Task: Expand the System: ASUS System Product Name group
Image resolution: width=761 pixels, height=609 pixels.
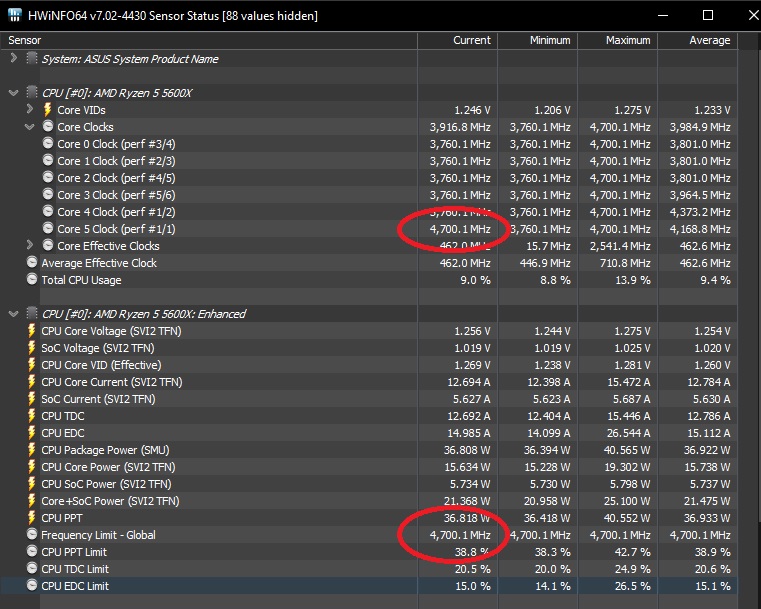Action: pyautogui.click(x=14, y=59)
